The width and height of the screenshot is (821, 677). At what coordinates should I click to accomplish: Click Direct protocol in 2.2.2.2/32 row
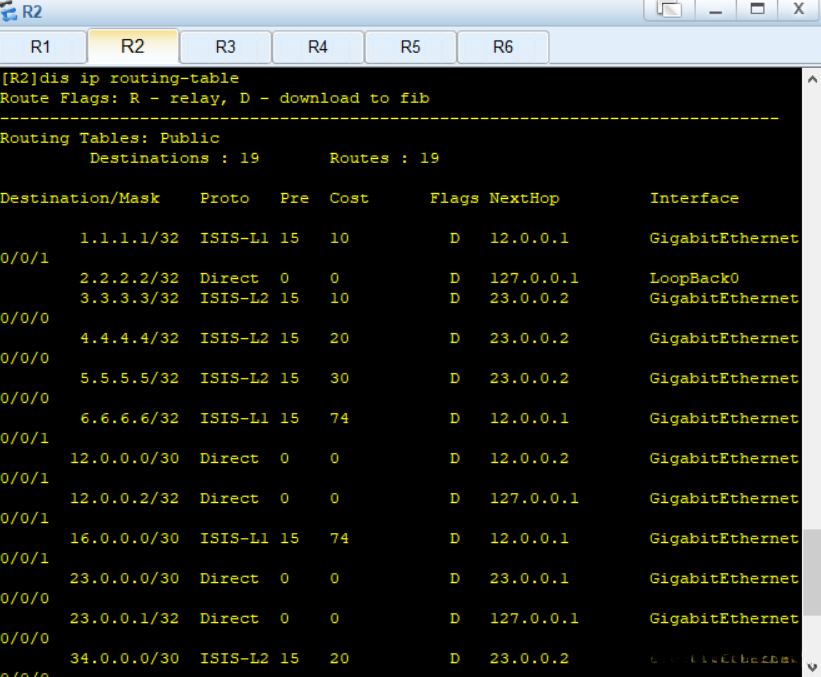(229, 278)
